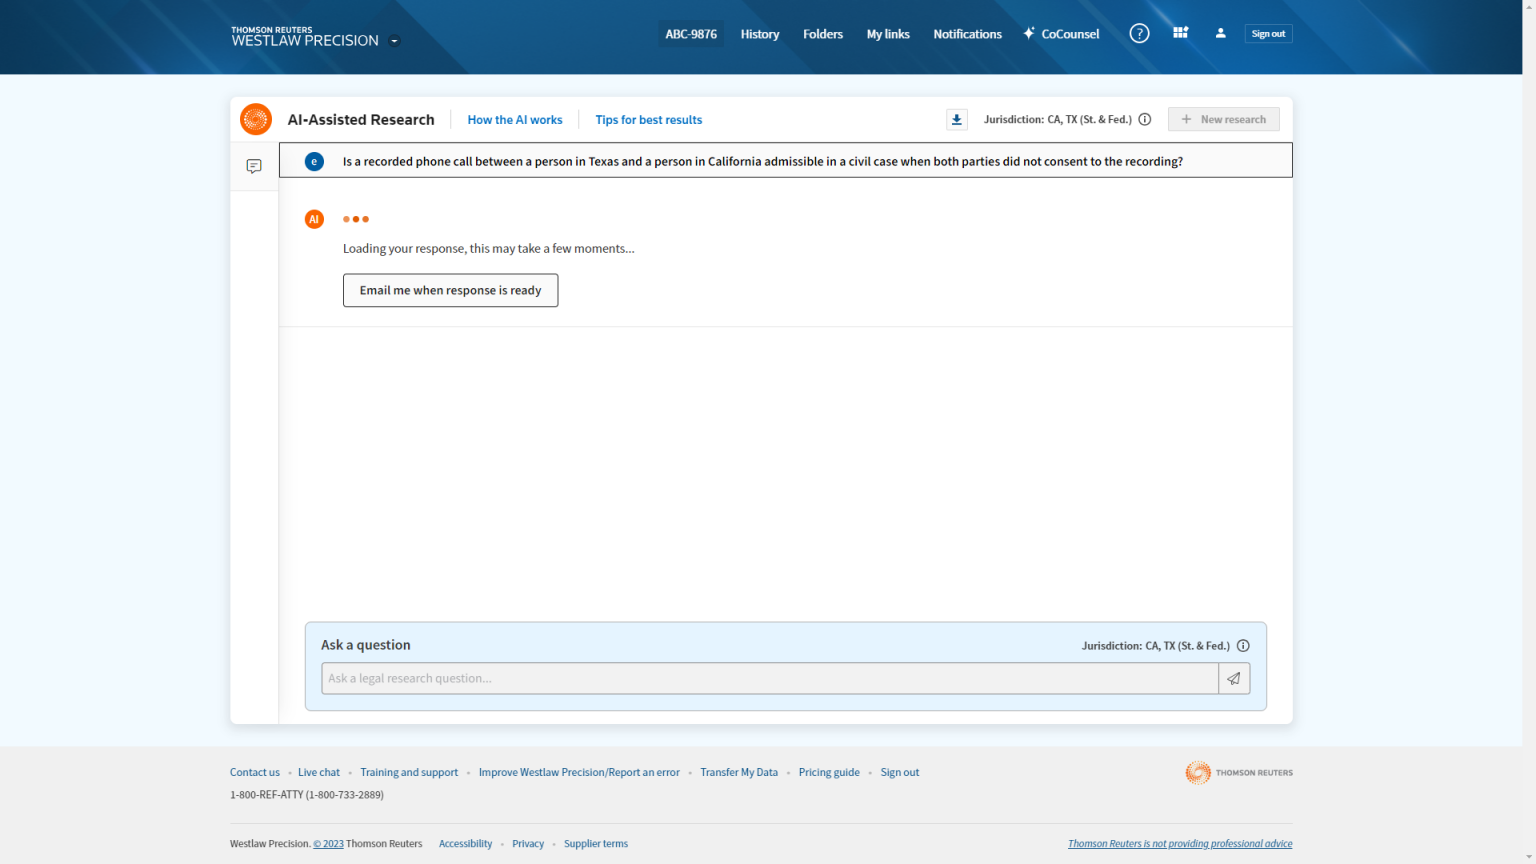The width and height of the screenshot is (1536, 864).
Task: Expand the Westlaw Precision product dropdown
Action: click(x=395, y=41)
